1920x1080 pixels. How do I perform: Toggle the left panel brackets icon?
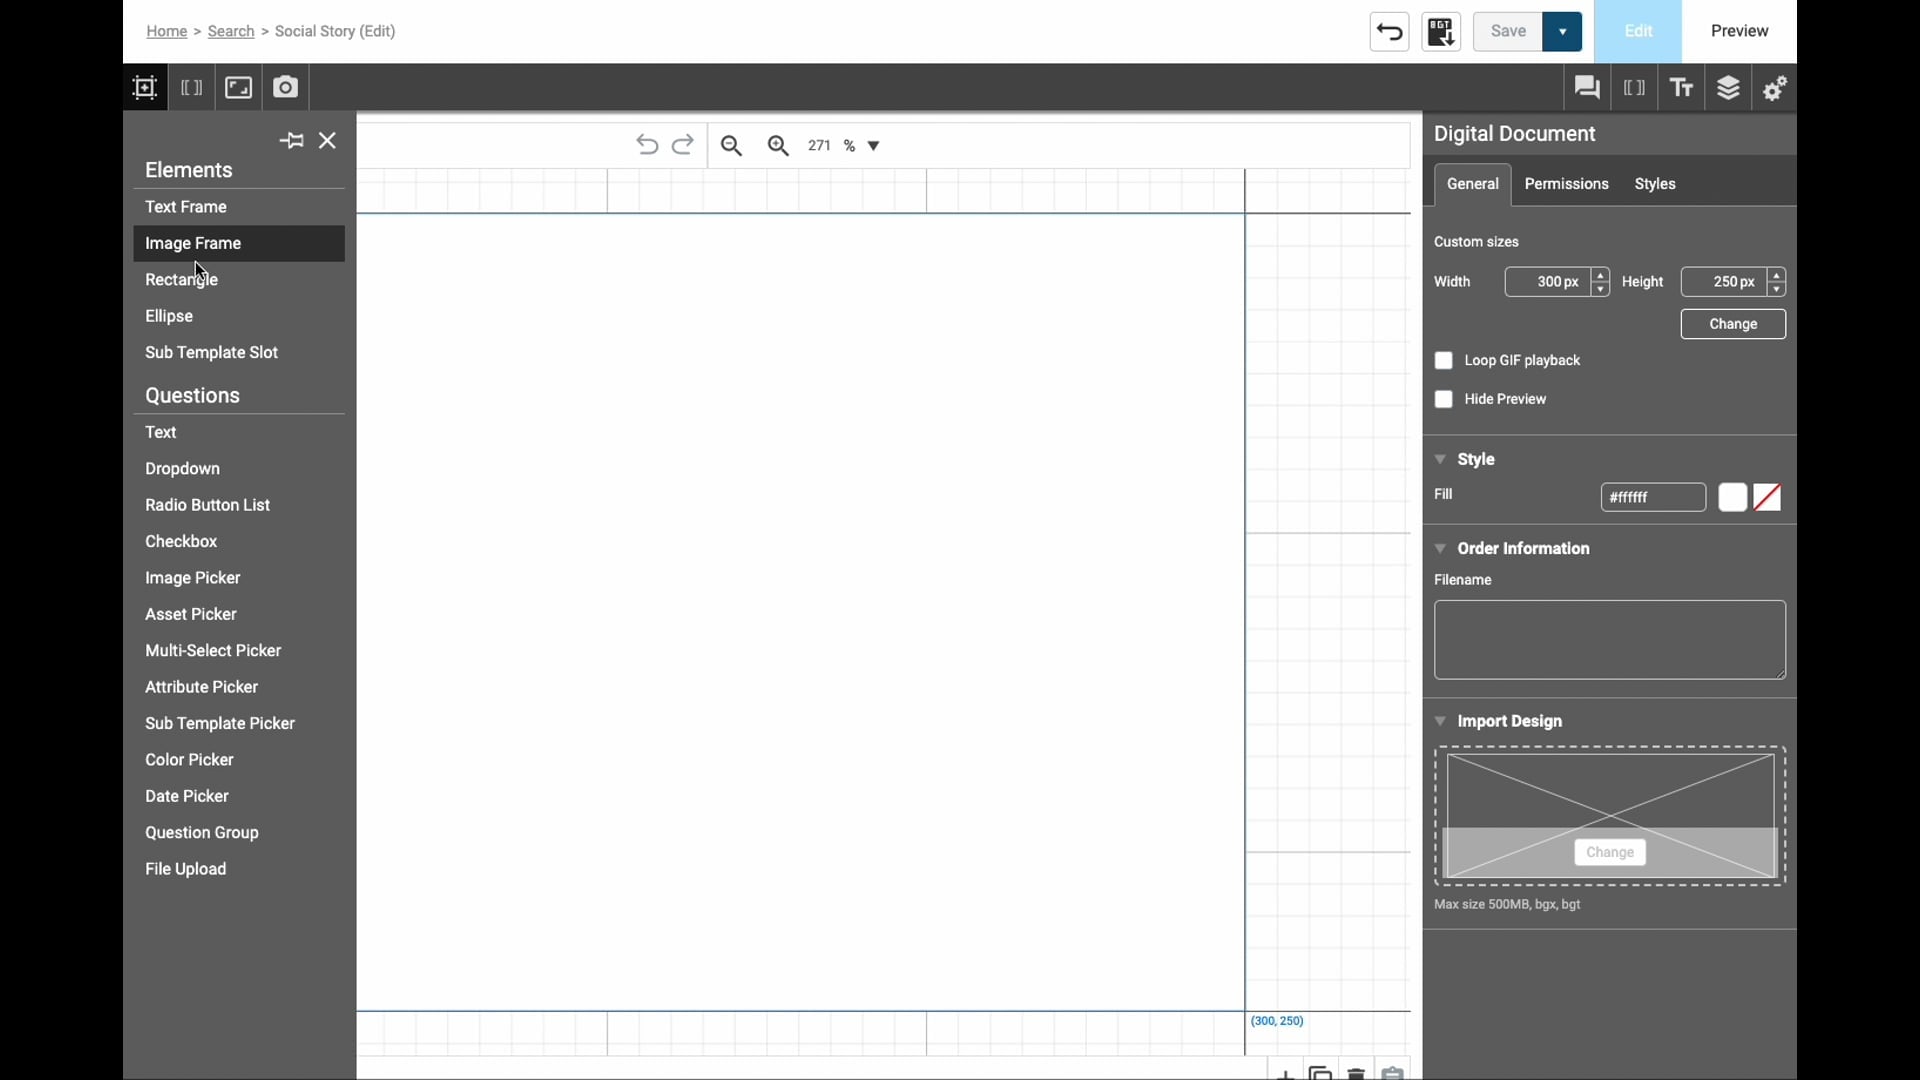(192, 88)
